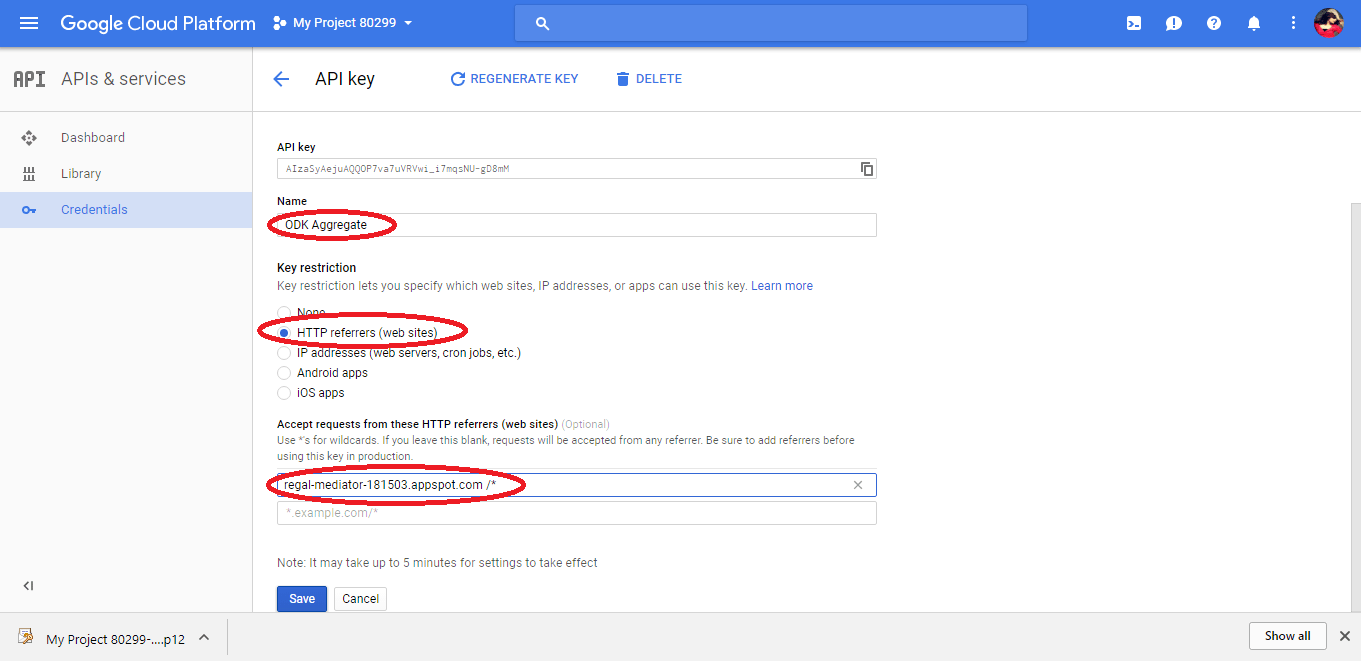
Task: Click the API icon beside APIs & services
Action: [x=29, y=79]
